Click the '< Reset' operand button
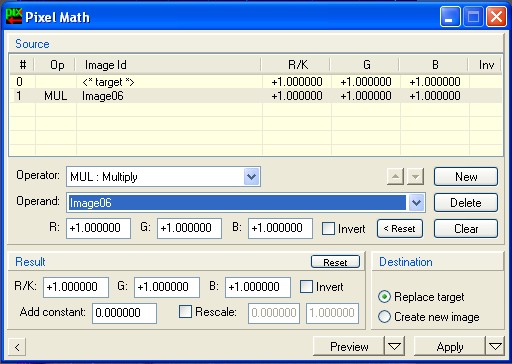This screenshot has width=512, height=364. coord(400,229)
